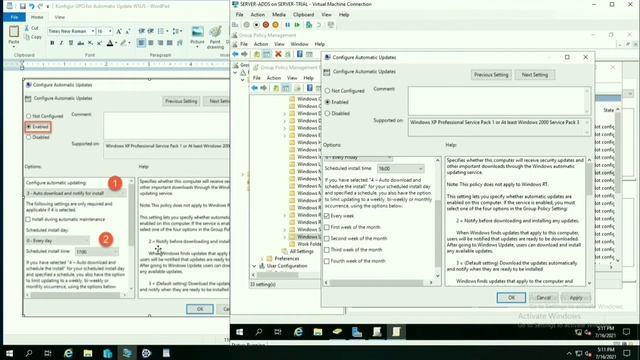The height and width of the screenshot is (360, 640).
Task: Send Ctrl+Alt+Del from VM toolbar
Action: [236, 25]
